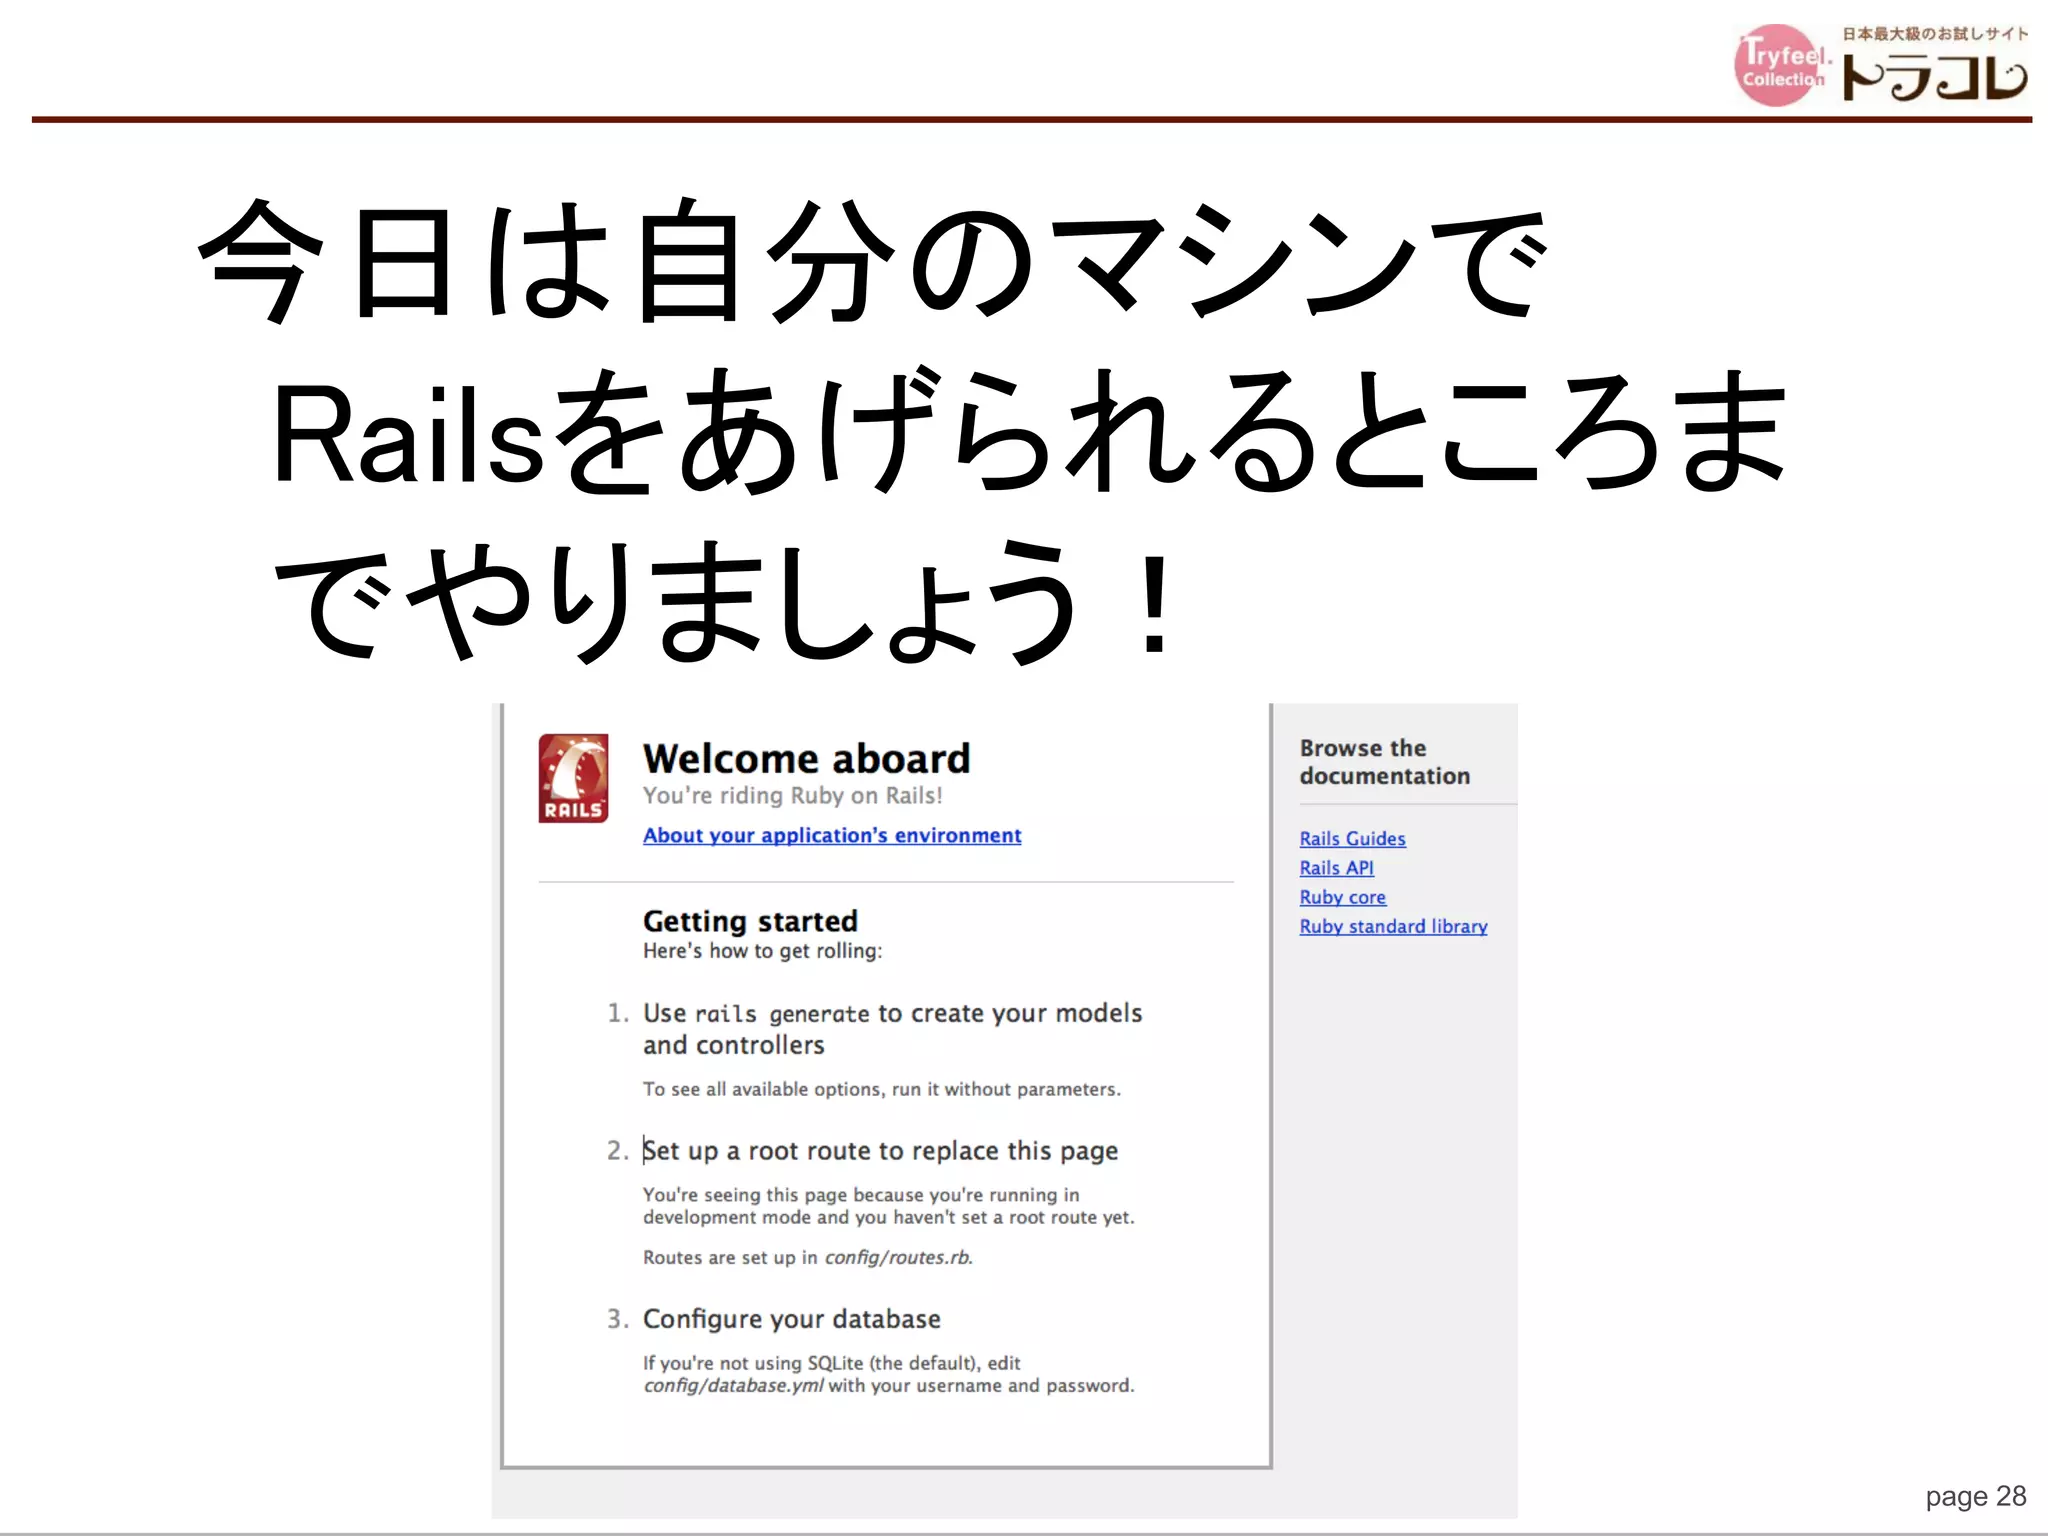The height and width of the screenshot is (1536, 2048).
Task: Open the Rails API link
Action: point(1336,867)
